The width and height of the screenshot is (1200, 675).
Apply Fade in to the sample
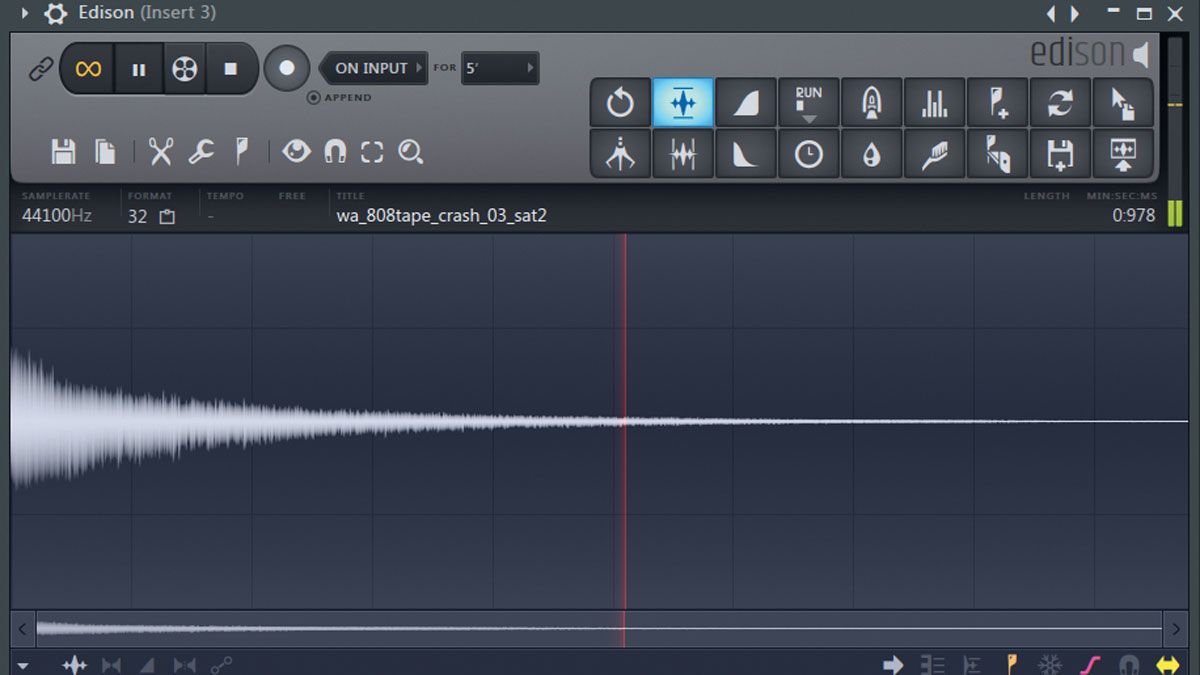[x=746, y=100]
